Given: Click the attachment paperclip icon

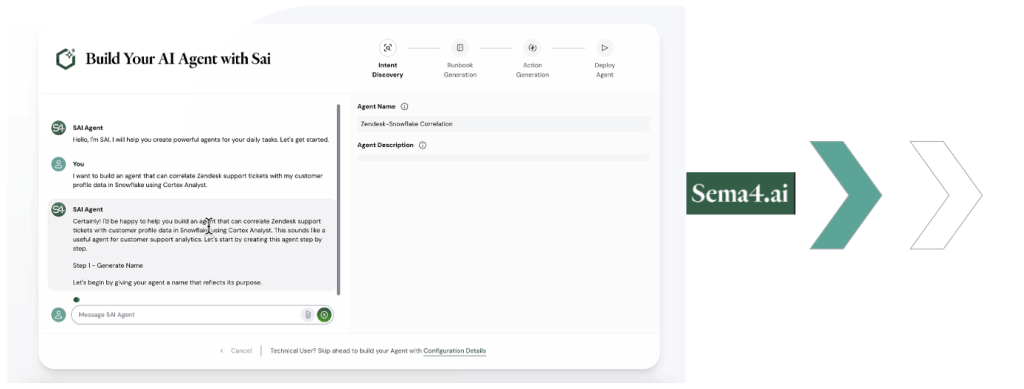Looking at the screenshot, I should pos(307,315).
